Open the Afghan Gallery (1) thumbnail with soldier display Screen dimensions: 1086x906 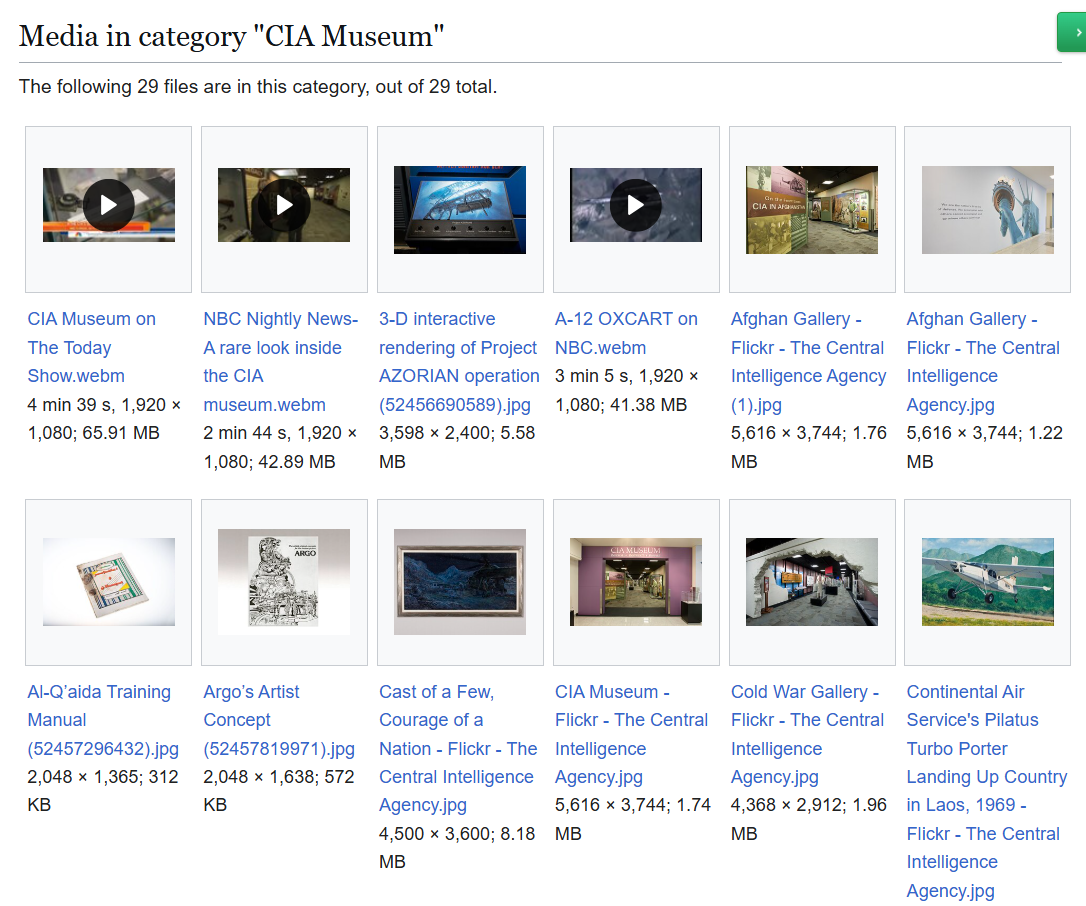[812, 210]
